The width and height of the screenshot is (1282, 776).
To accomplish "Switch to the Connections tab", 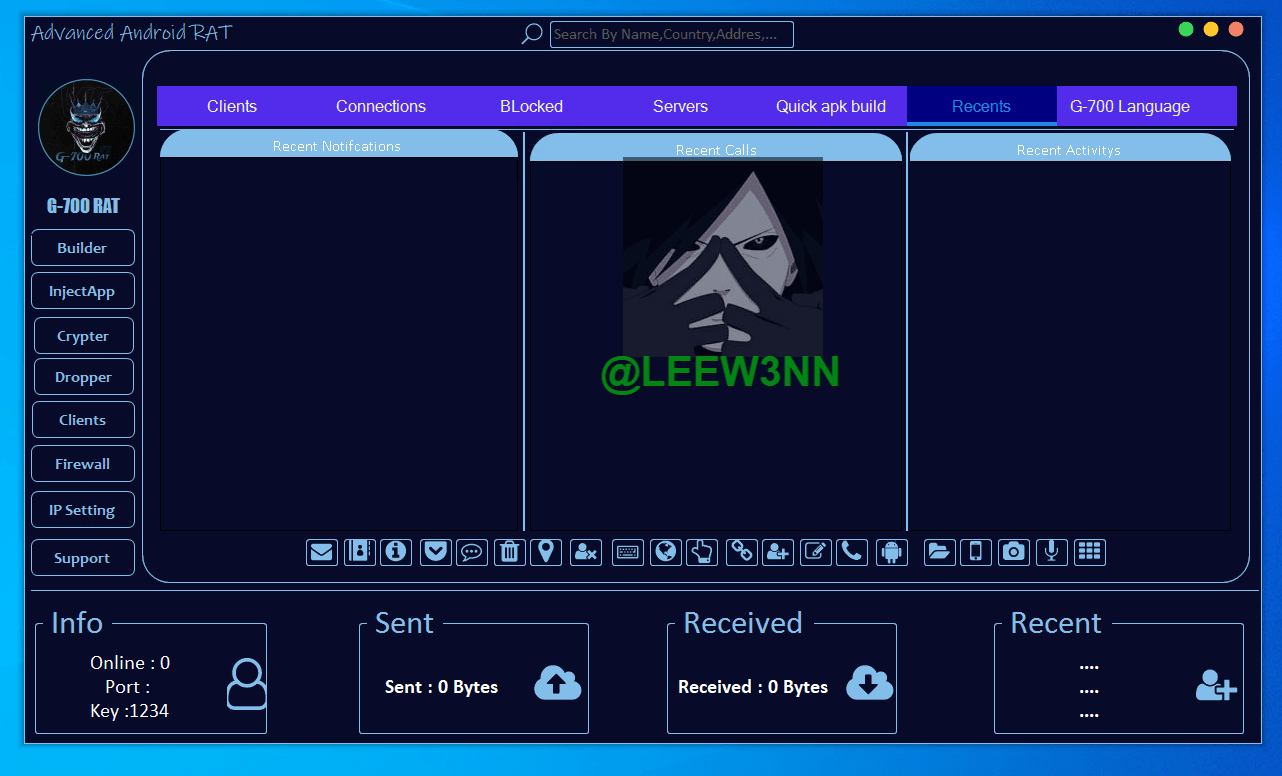I will (x=381, y=106).
